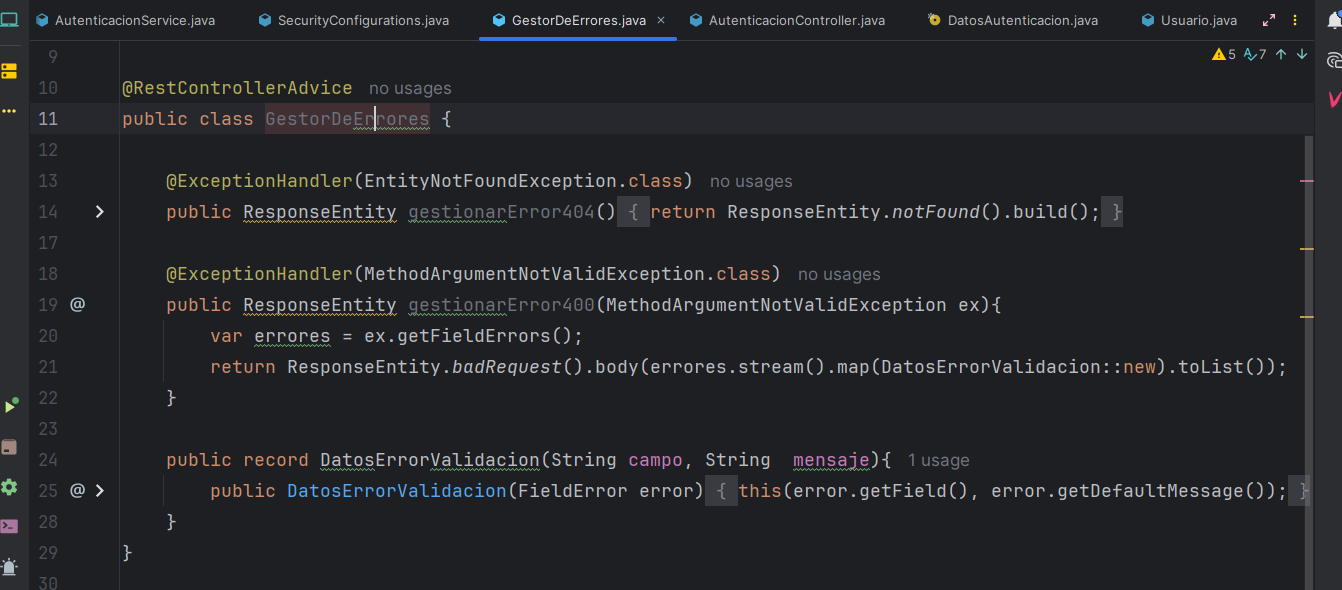Click 'no usages' hint after @RestControllerAdvice
The width and height of the screenshot is (1342, 590).
[x=410, y=89]
